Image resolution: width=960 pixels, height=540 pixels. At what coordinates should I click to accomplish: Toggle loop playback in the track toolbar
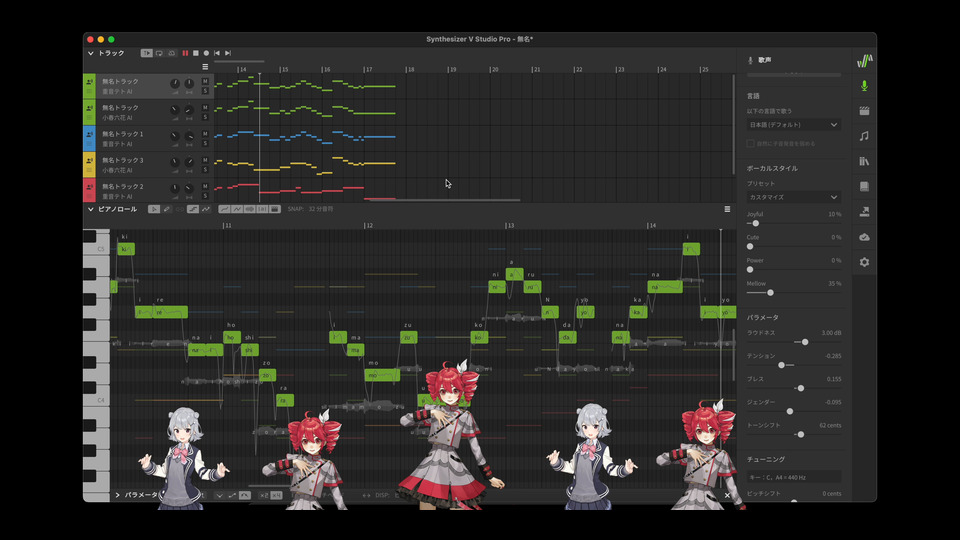(159, 53)
